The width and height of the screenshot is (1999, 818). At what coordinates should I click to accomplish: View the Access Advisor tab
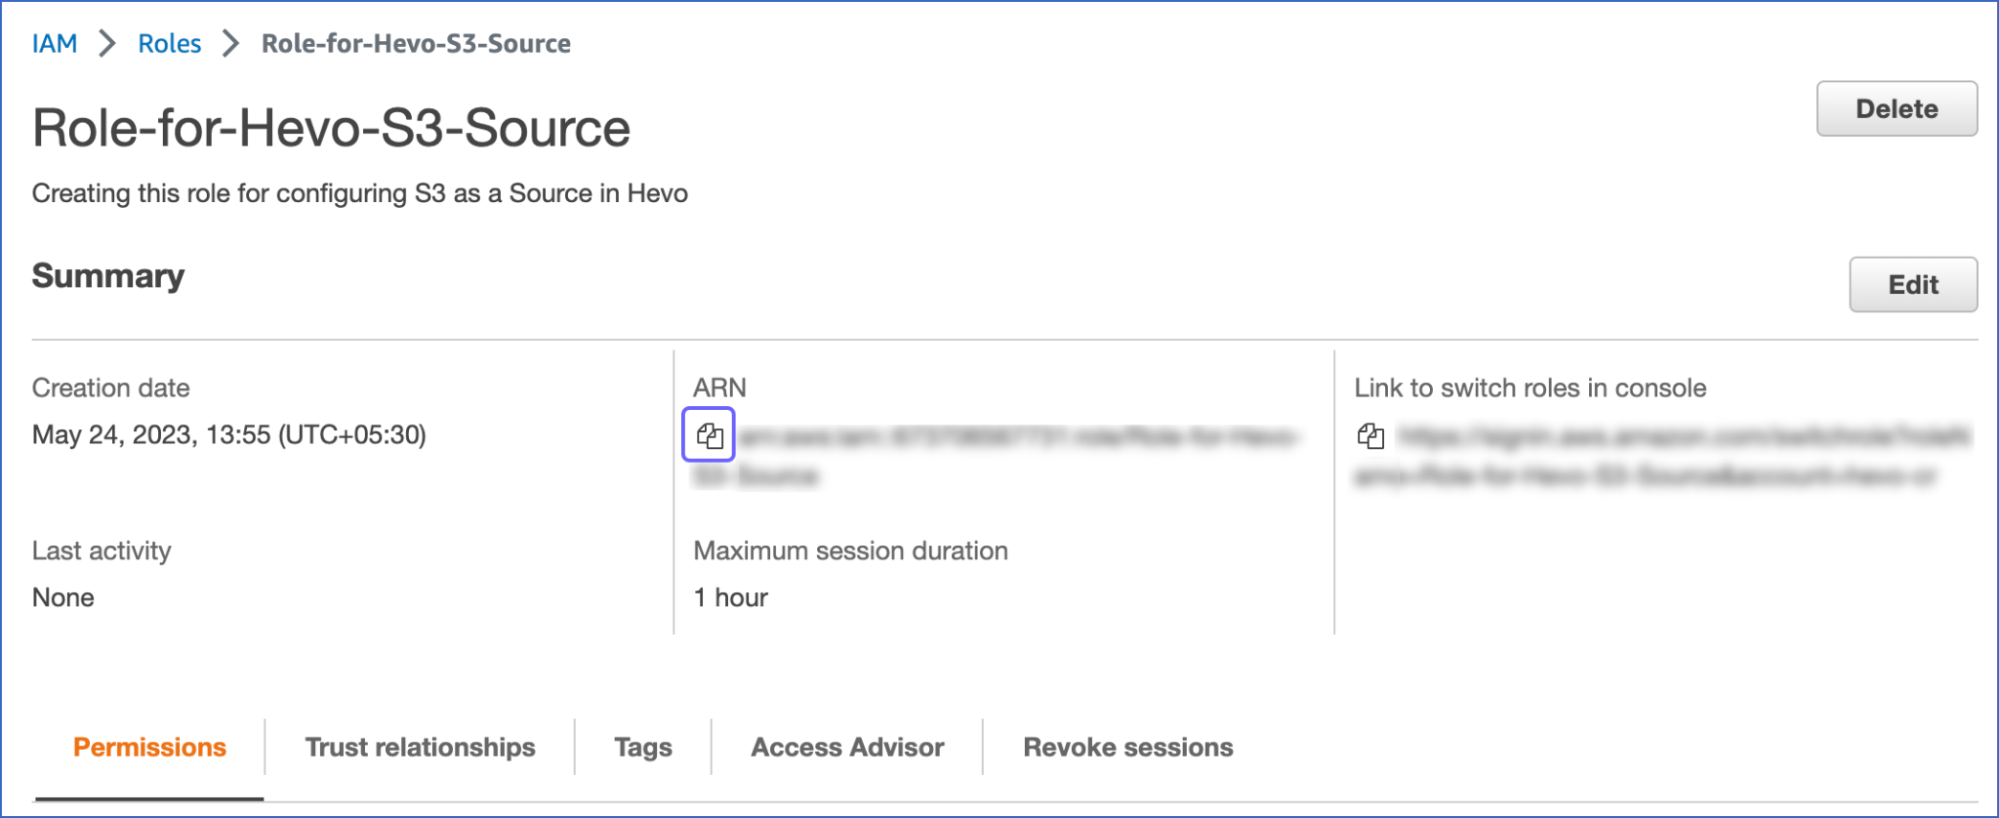tap(847, 747)
